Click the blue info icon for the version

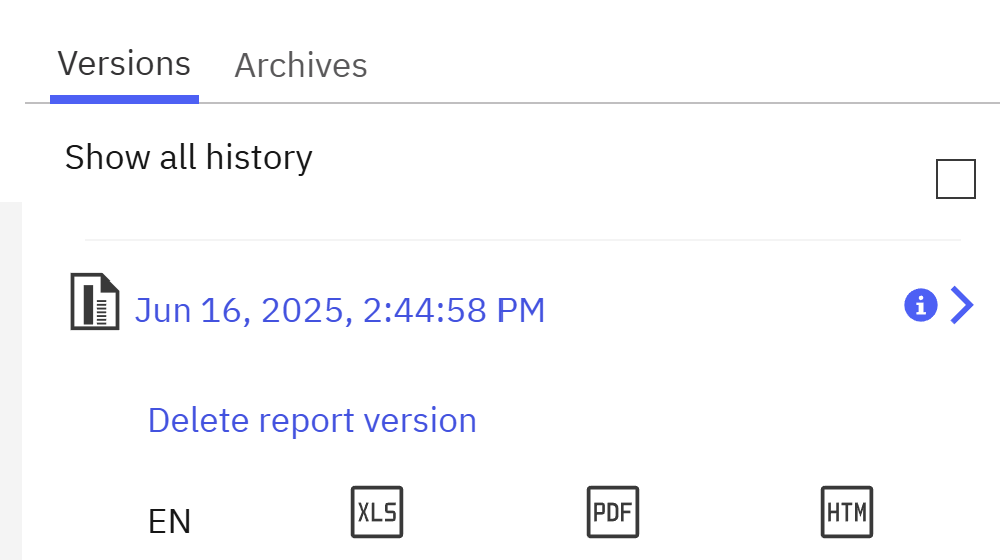pos(920,305)
